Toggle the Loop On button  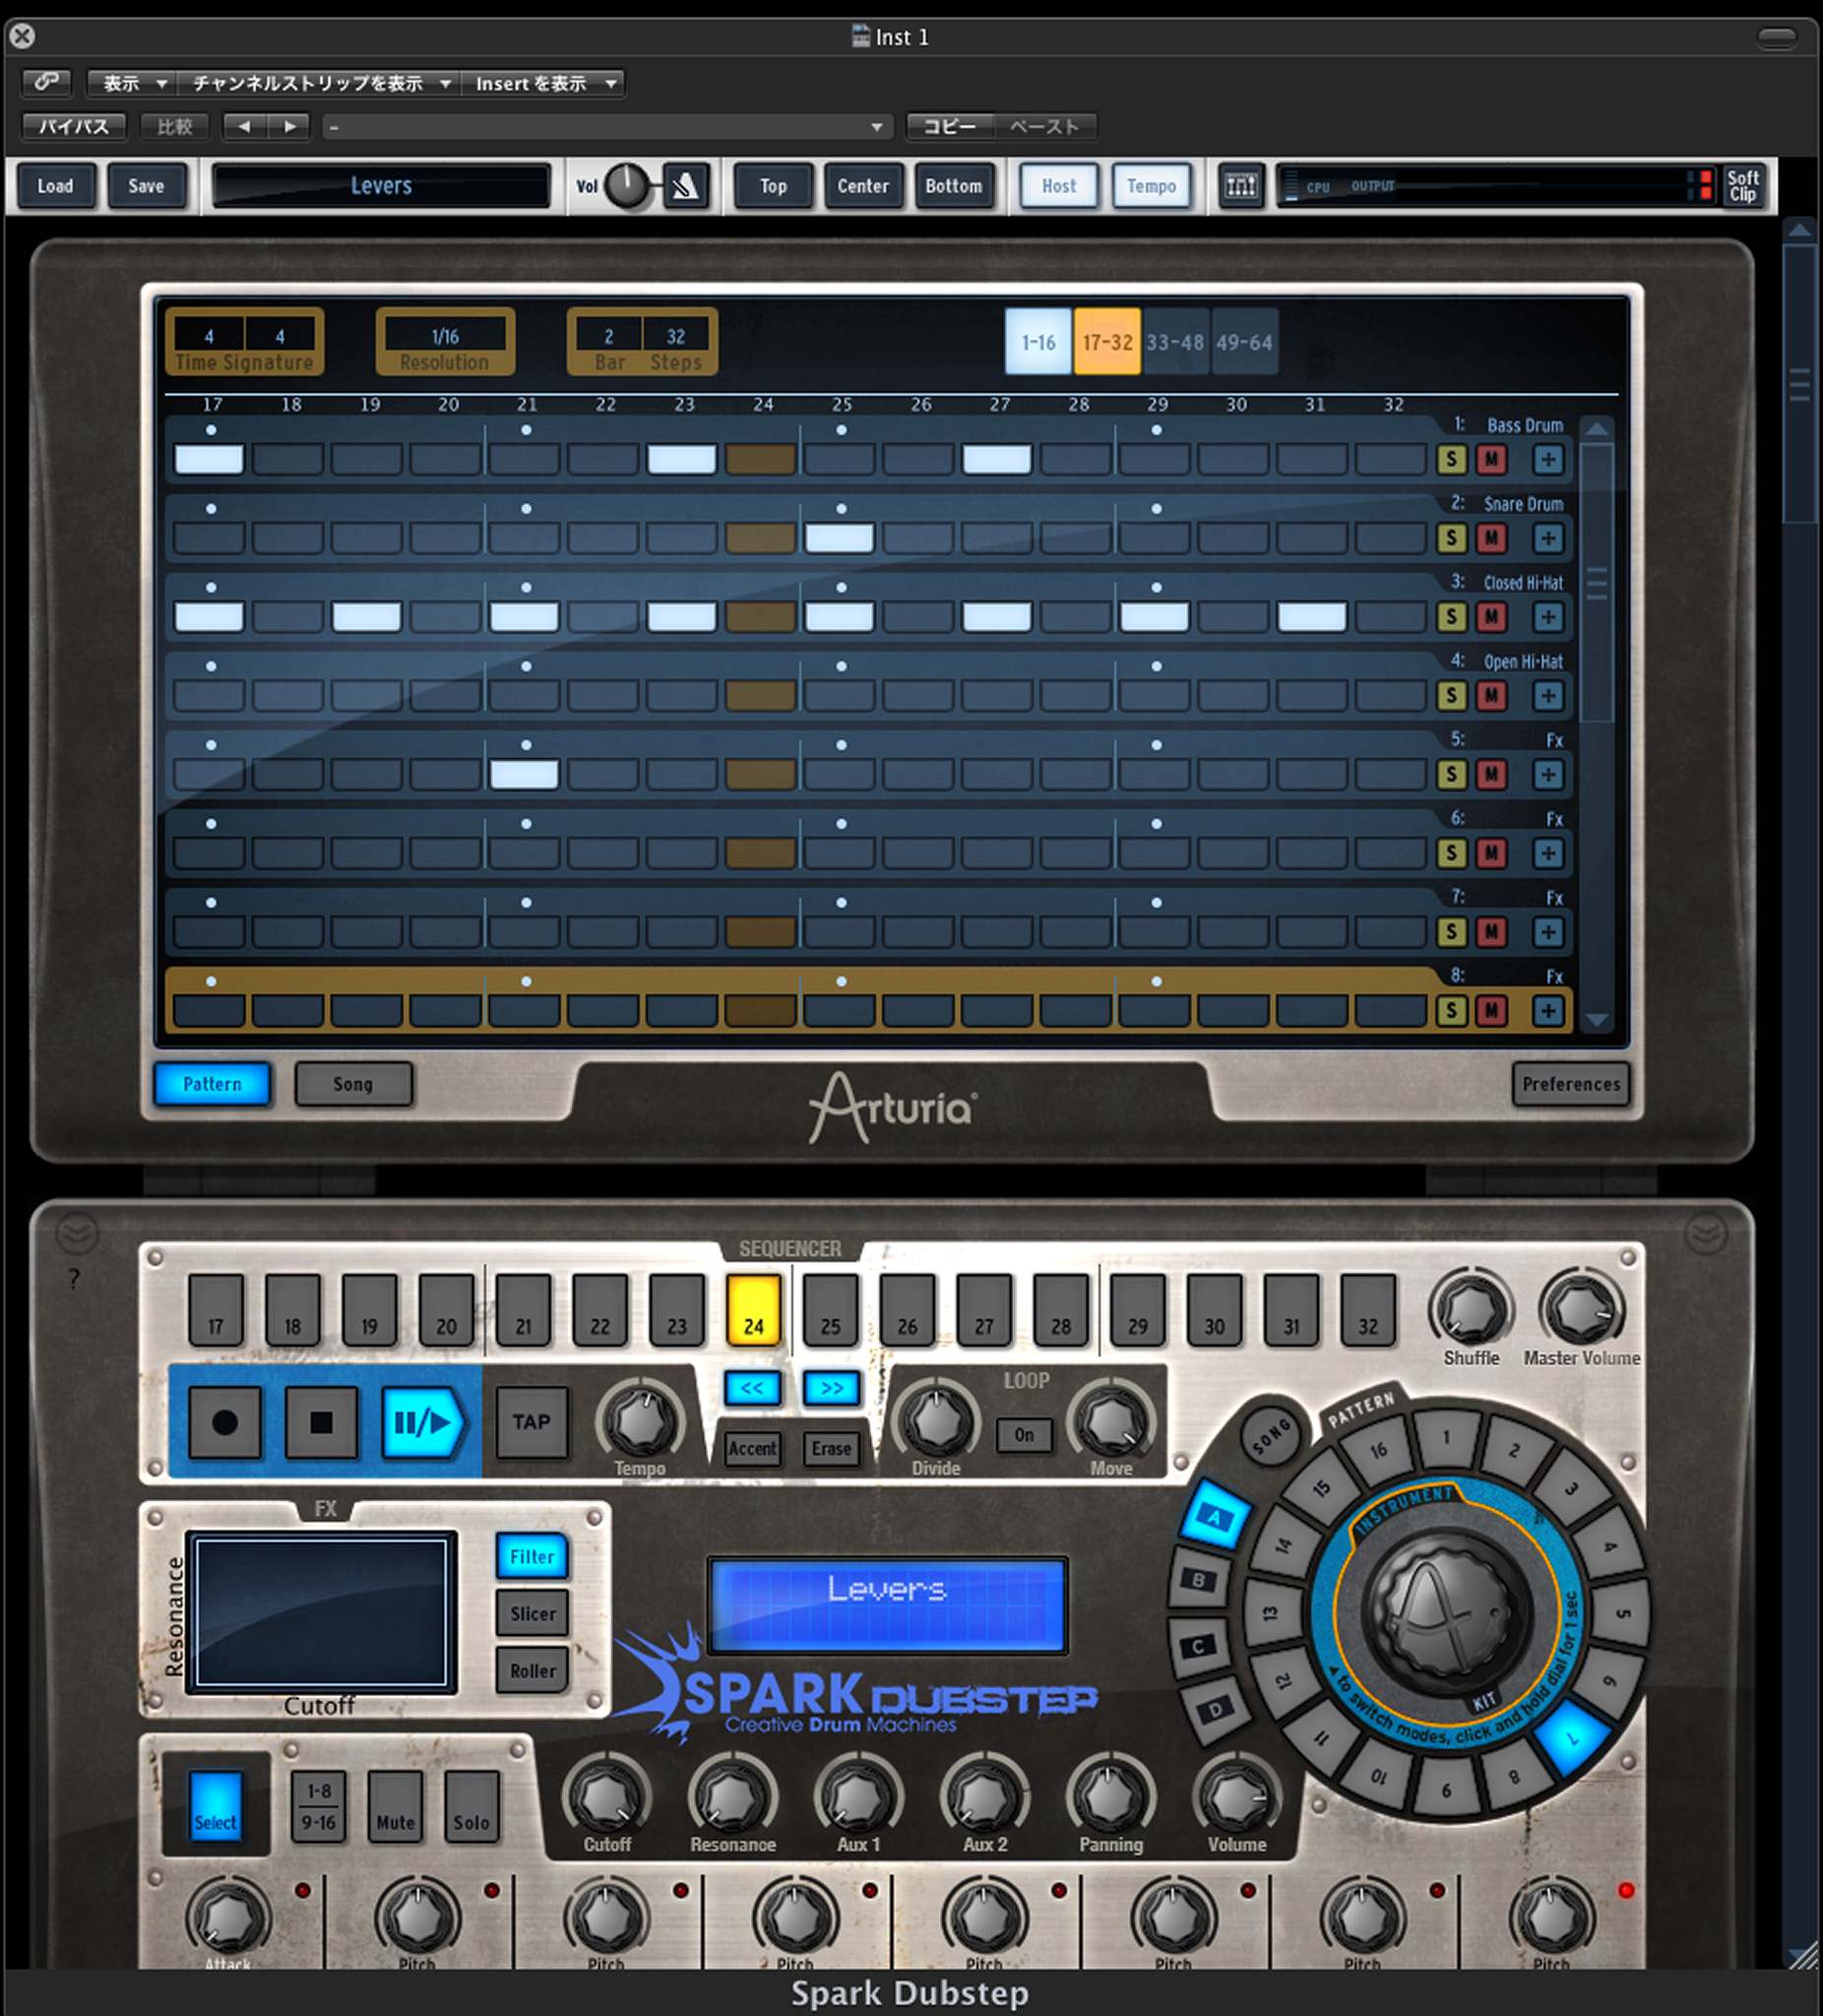click(1024, 1435)
